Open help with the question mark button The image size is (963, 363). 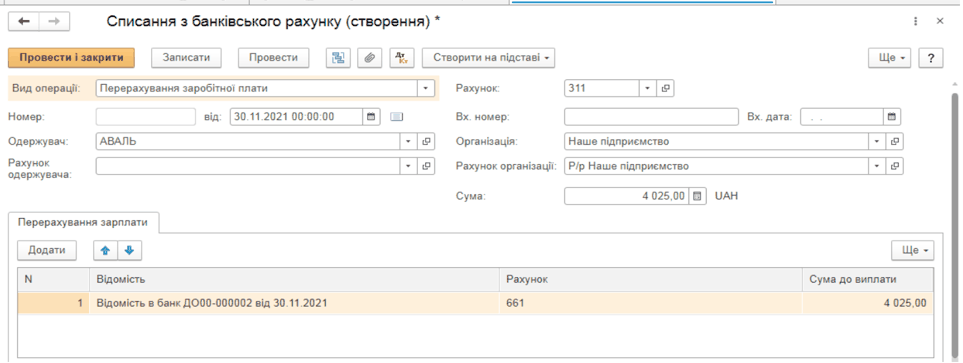(x=931, y=58)
